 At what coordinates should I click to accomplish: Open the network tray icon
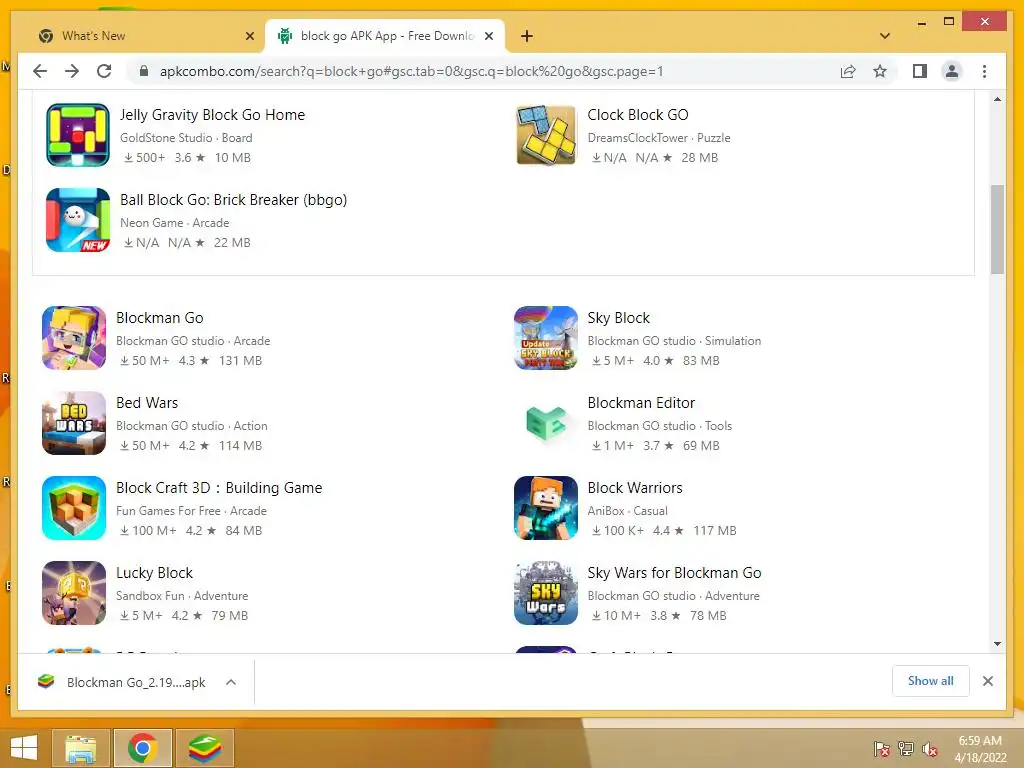[906, 749]
